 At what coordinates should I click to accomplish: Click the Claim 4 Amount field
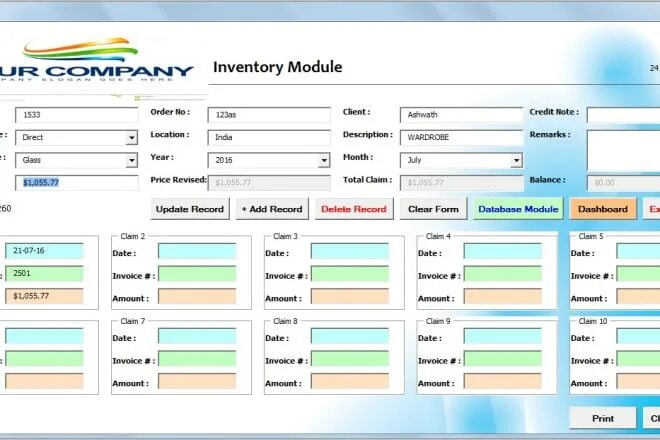[x=503, y=296]
